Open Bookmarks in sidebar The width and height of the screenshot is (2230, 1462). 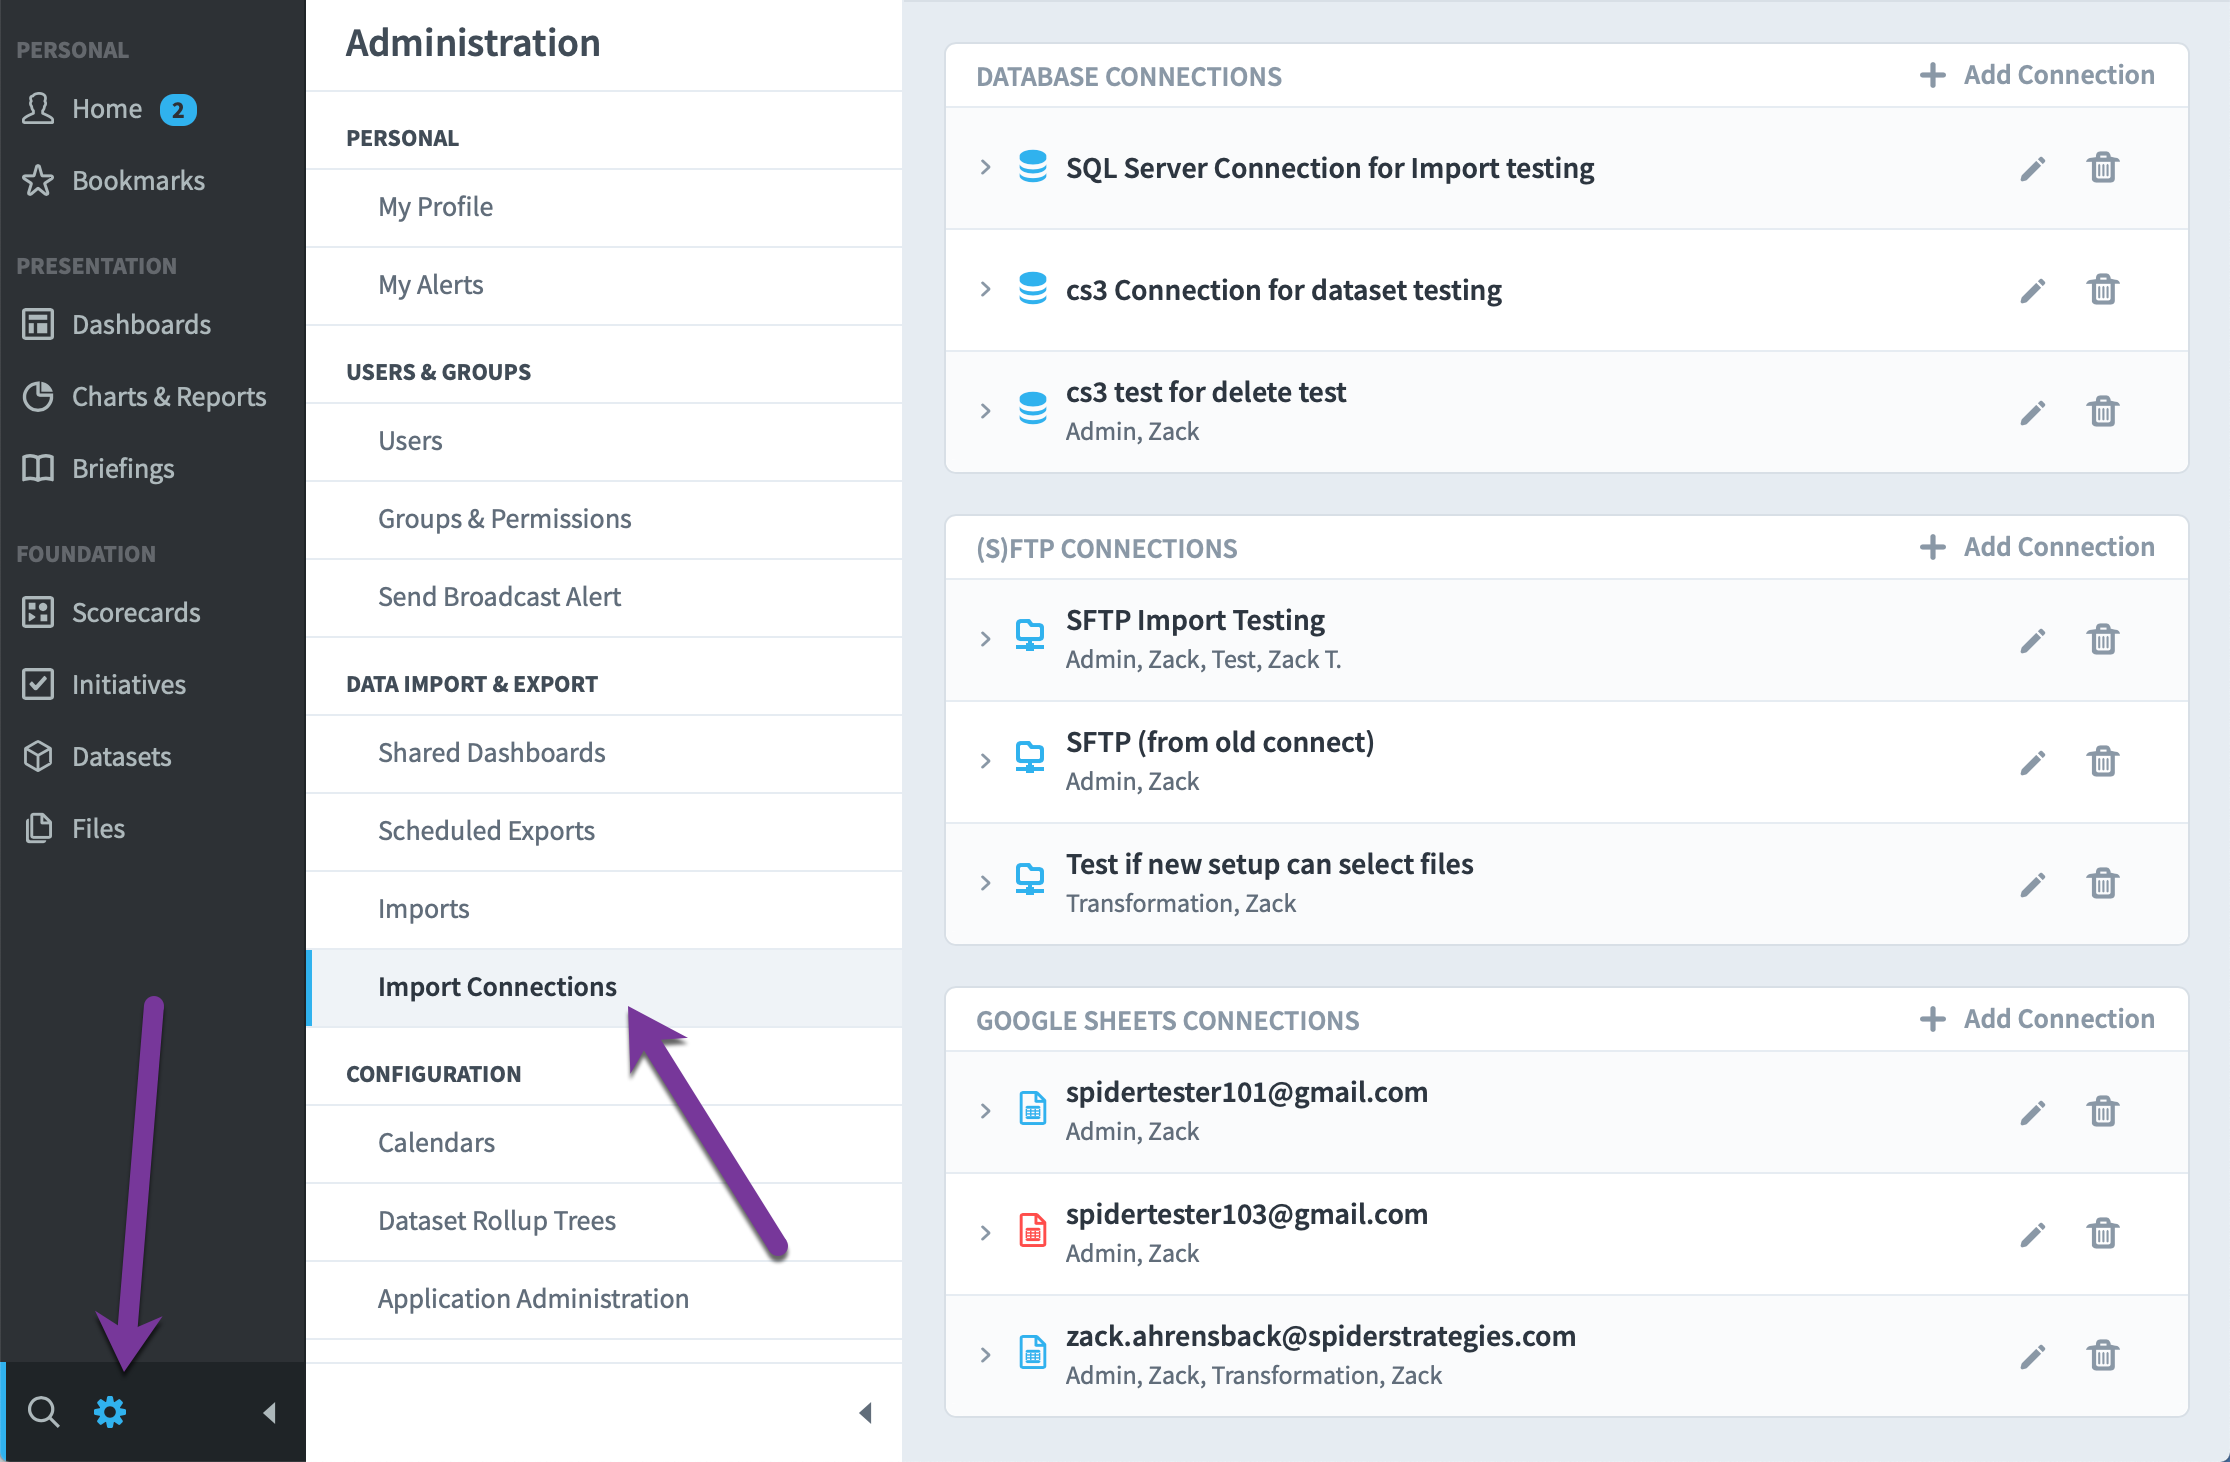[x=113, y=181]
